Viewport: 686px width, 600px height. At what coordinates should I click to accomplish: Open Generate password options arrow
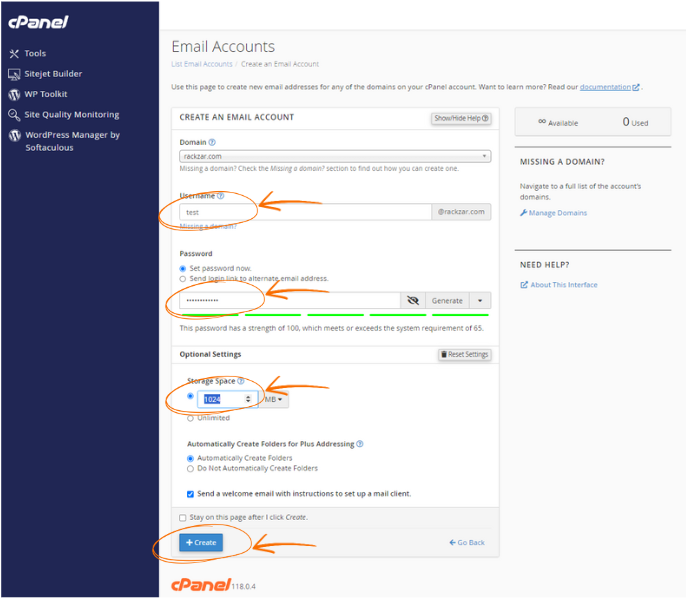point(480,301)
